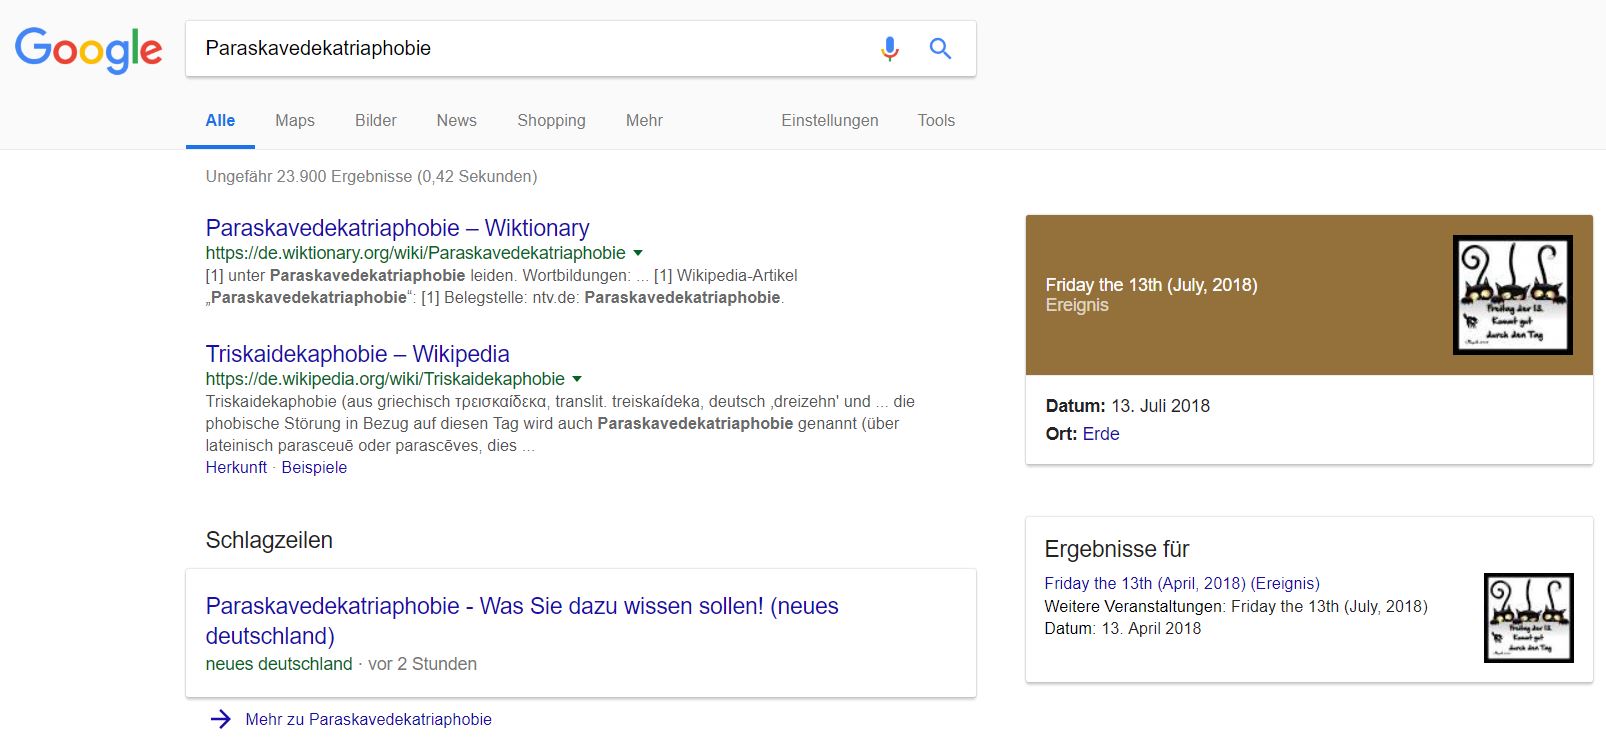Start voice search with microphone icon
1606x743 pixels.
tap(889, 48)
